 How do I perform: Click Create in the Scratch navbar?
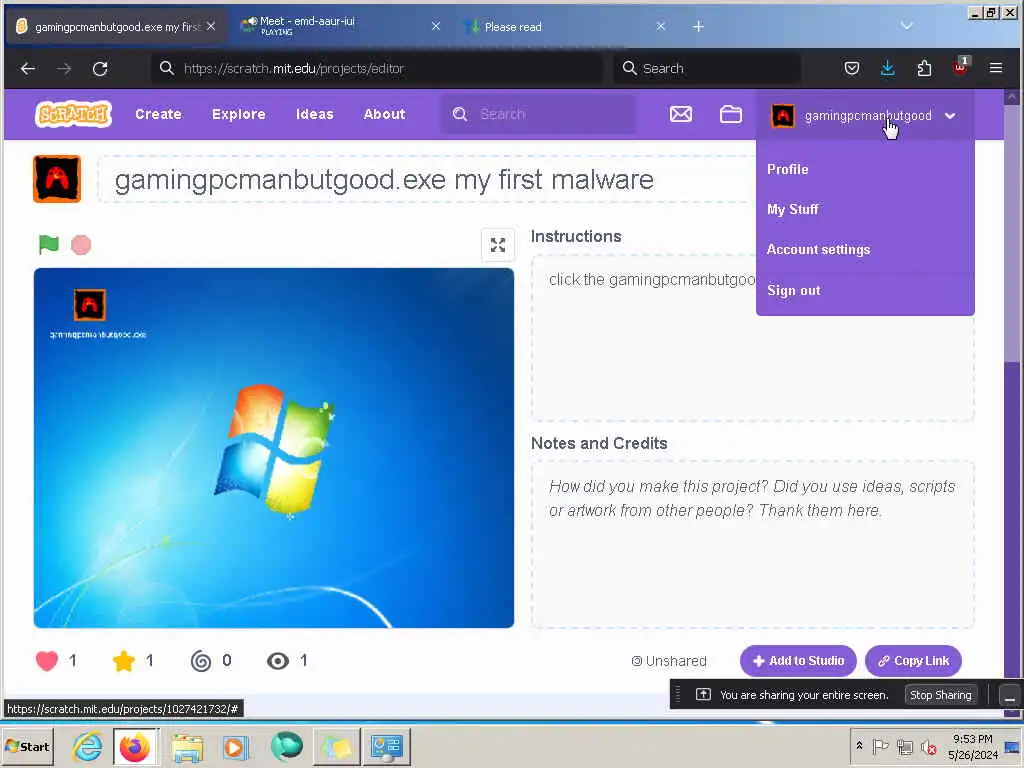pos(158,114)
